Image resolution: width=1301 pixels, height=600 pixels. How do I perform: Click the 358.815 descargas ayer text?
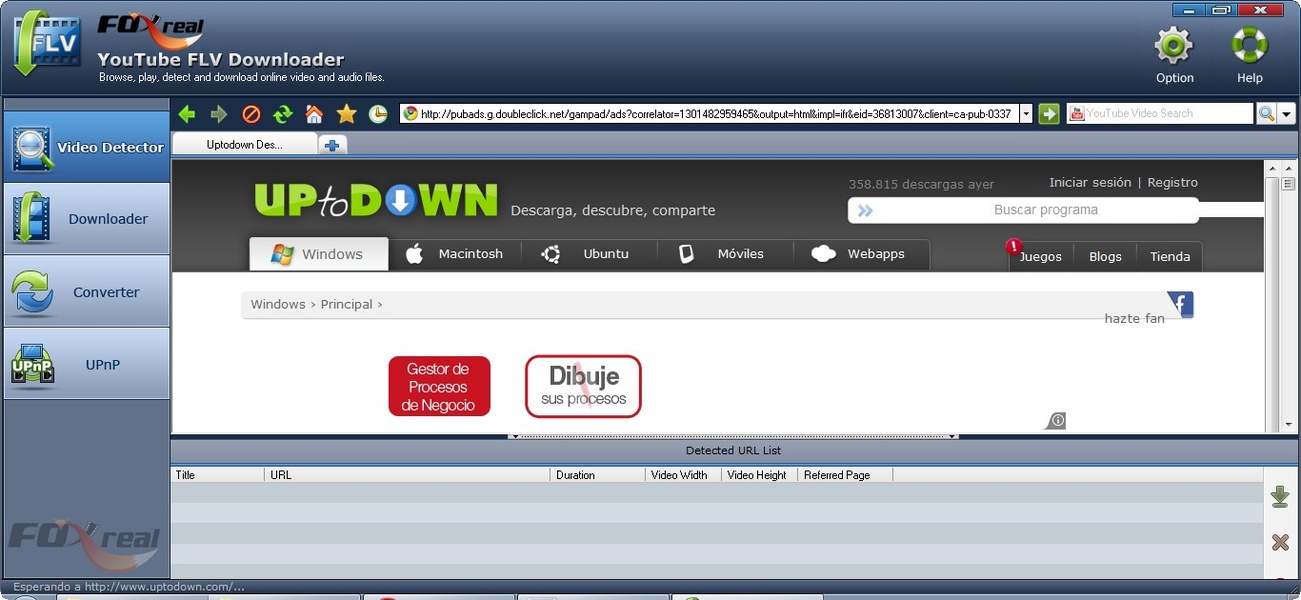[x=921, y=184]
